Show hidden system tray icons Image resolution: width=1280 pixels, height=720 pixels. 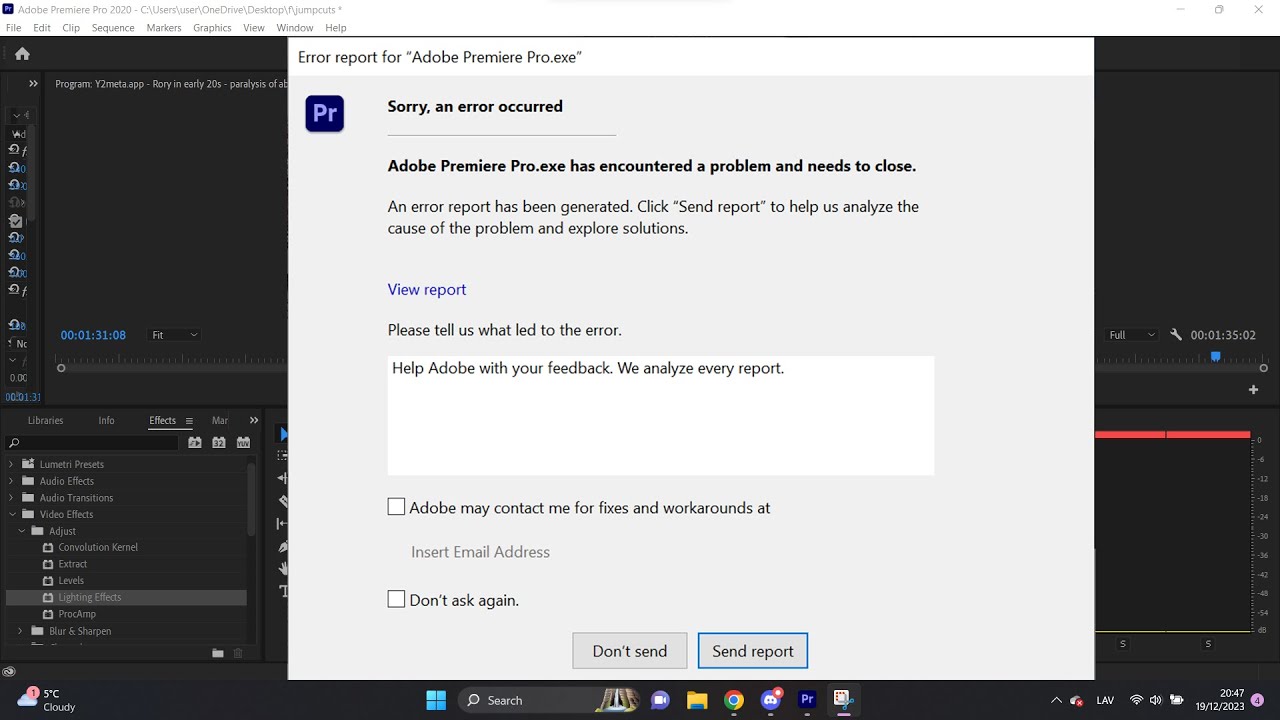[x=1056, y=700]
